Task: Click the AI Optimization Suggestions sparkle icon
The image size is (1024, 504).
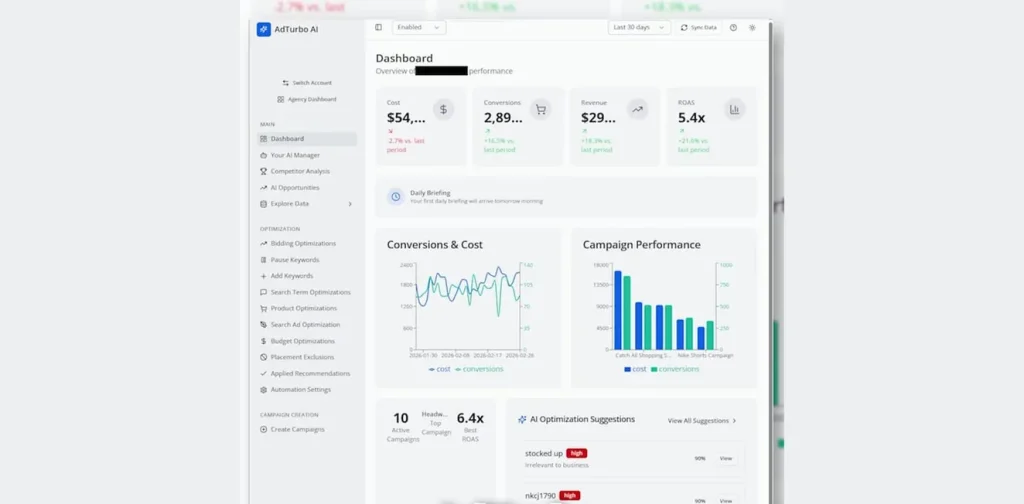Action: 522,420
